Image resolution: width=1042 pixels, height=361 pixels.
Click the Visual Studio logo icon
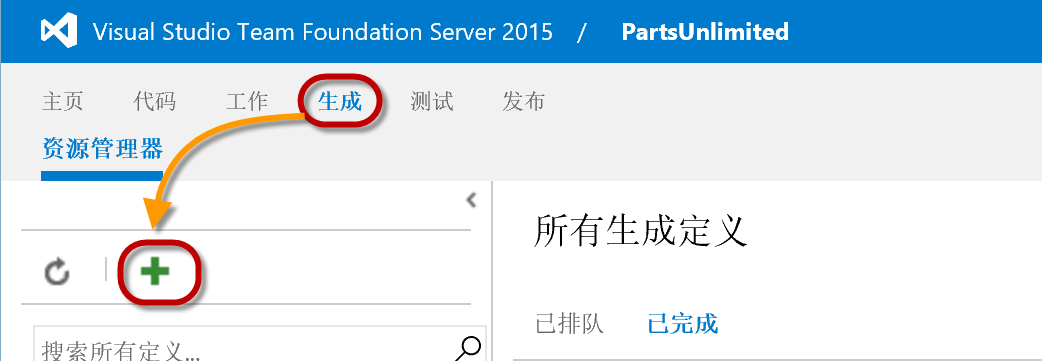point(58,31)
